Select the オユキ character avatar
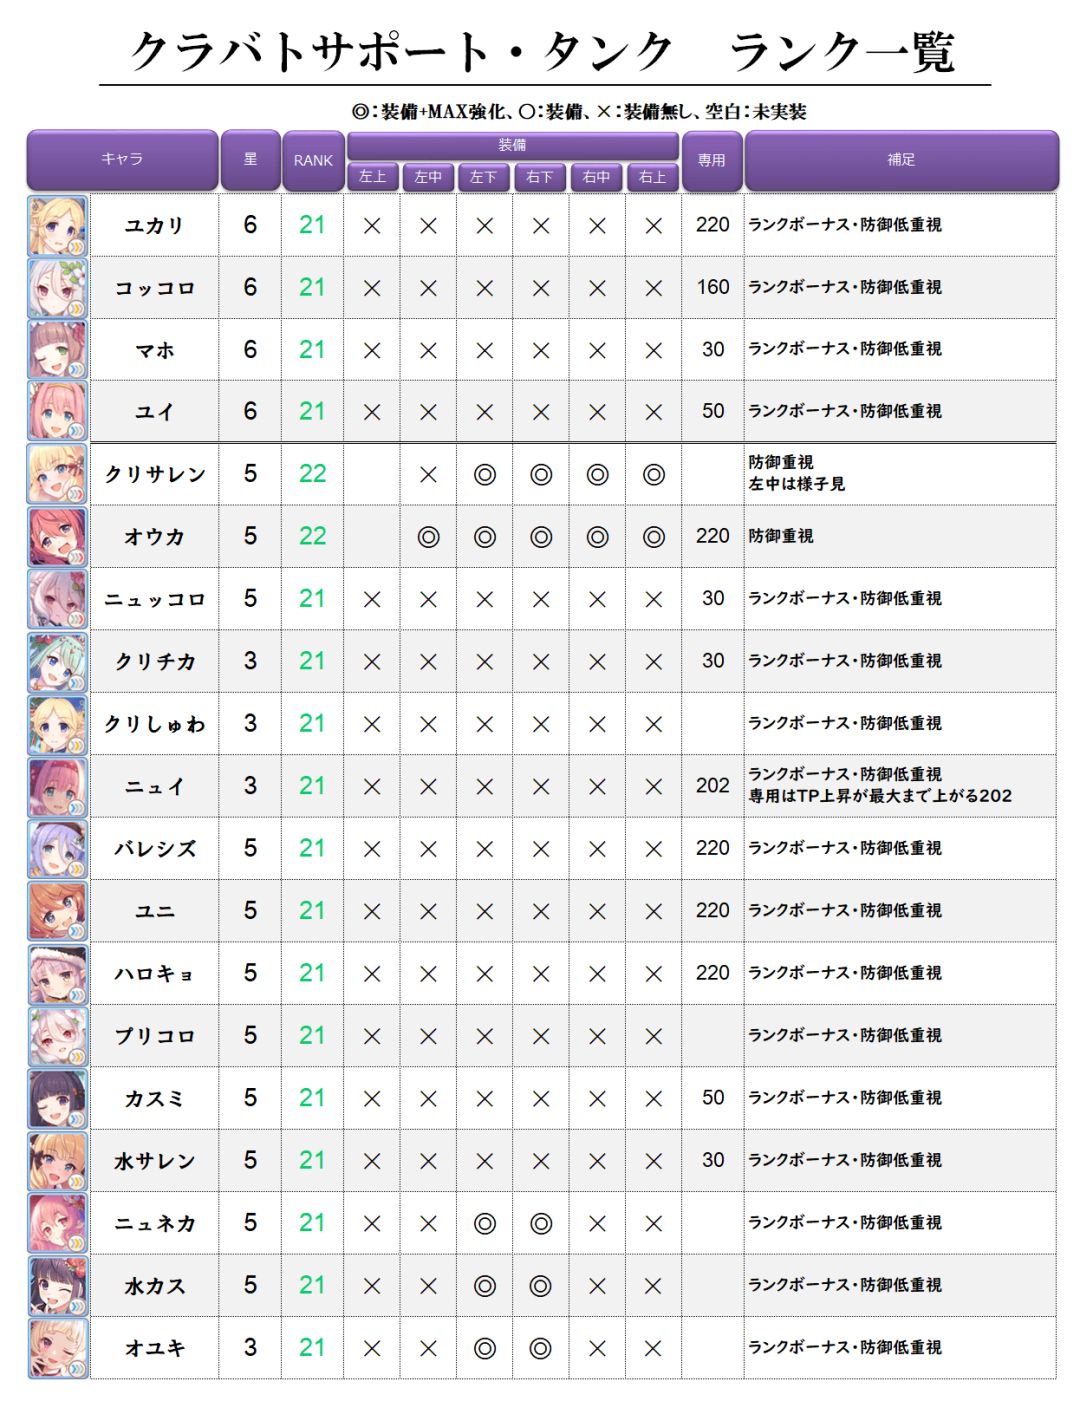 point(58,1348)
